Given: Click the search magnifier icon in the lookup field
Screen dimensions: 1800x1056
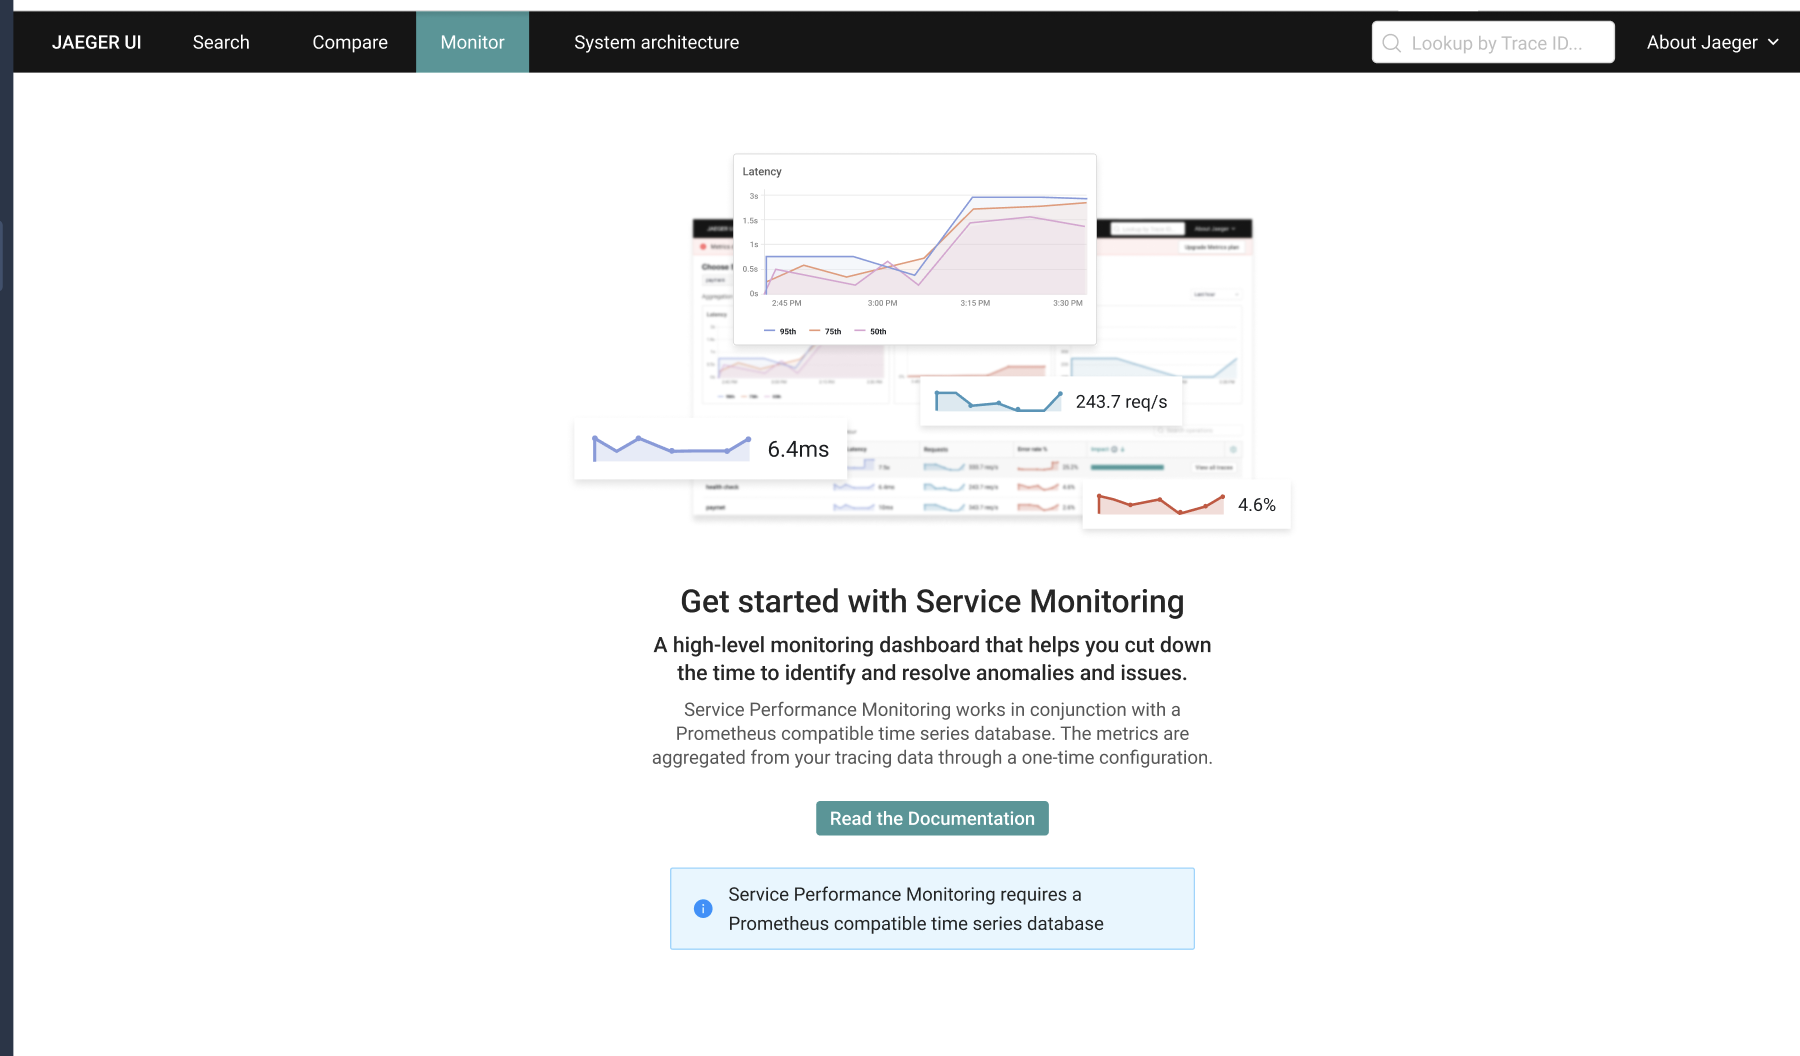Looking at the screenshot, I should click(1392, 42).
